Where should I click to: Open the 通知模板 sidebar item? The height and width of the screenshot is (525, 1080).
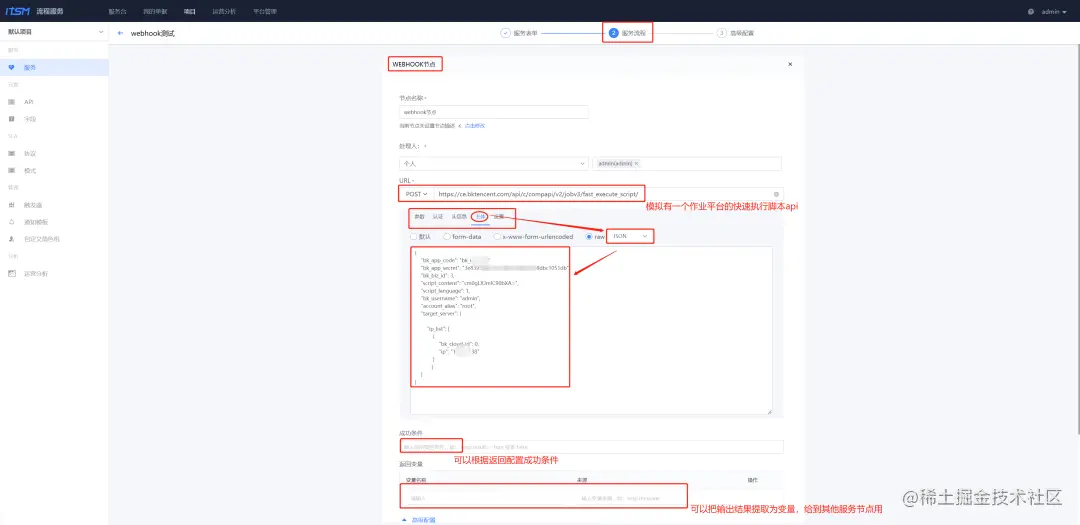[54, 222]
